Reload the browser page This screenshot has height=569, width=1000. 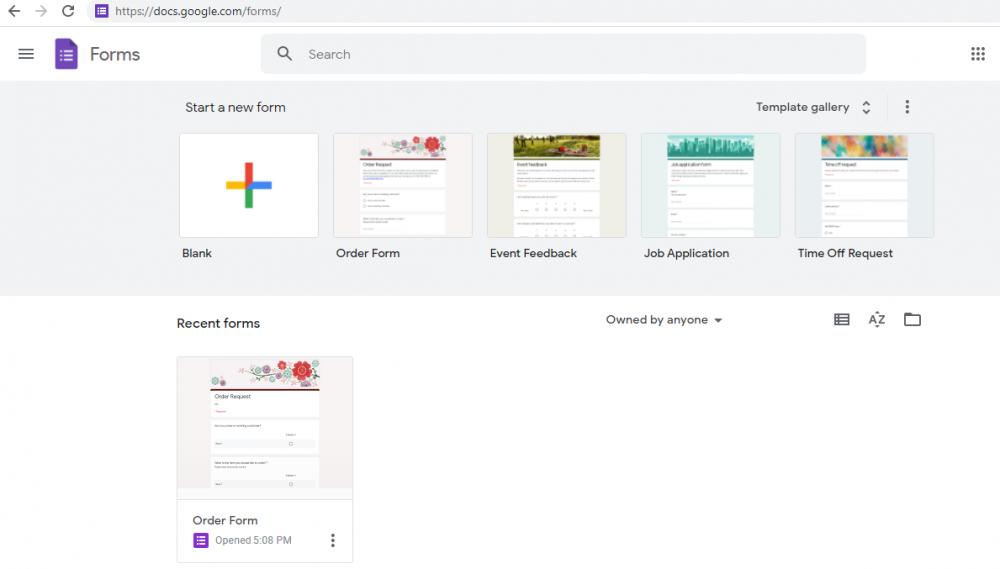point(68,11)
